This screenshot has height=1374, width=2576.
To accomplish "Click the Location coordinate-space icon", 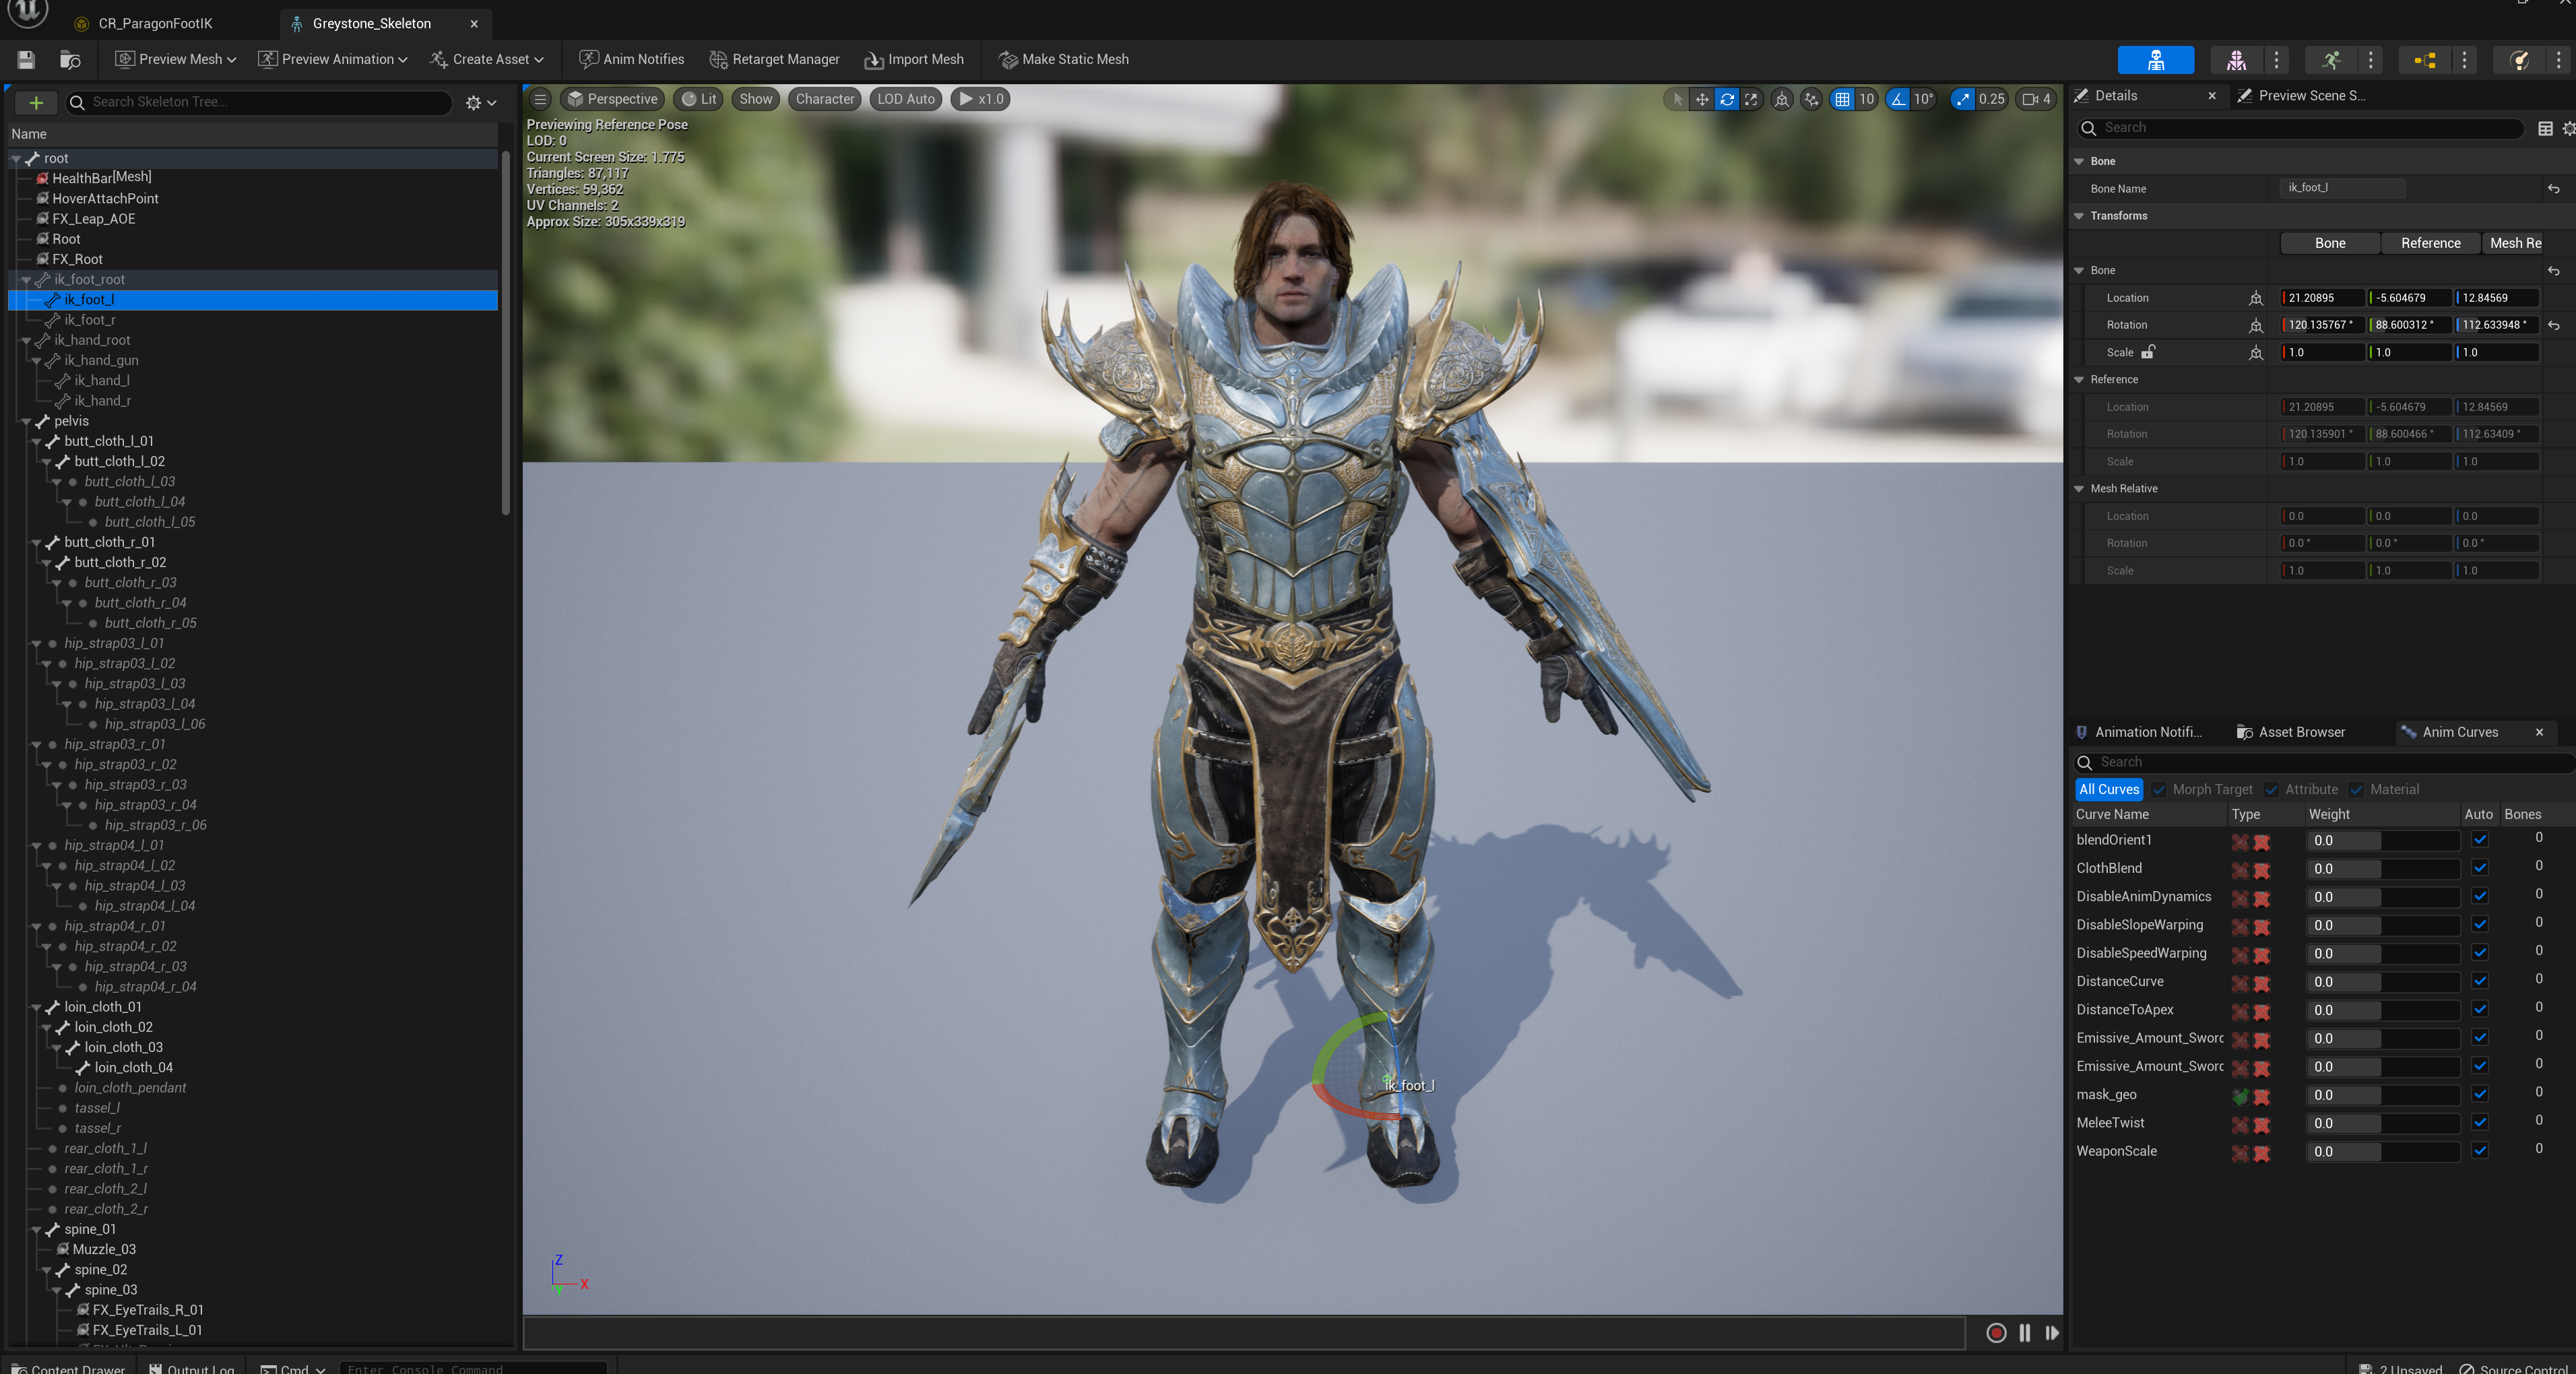I will tap(2256, 298).
